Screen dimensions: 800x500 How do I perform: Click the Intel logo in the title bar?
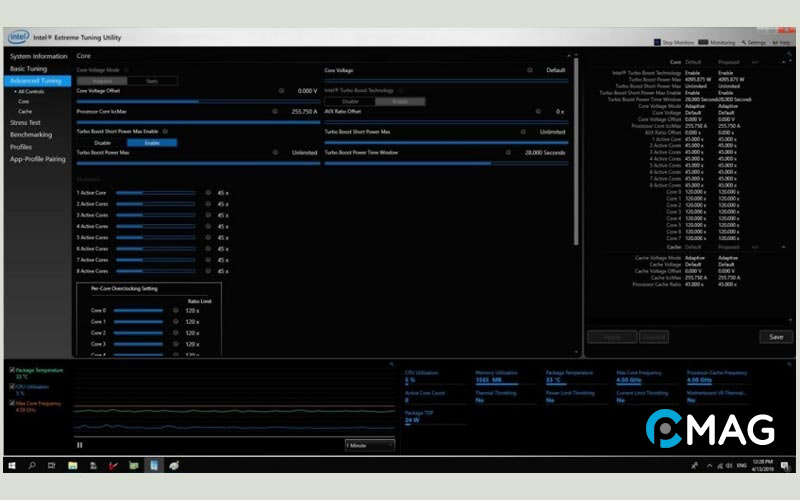coord(18,37)
